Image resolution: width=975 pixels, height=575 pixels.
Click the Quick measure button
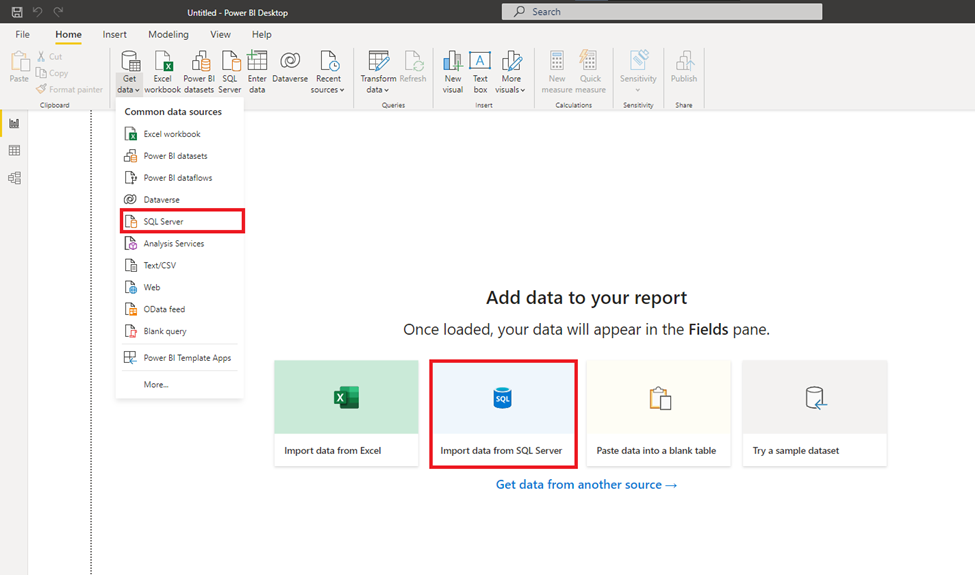[x=590, y=72]
